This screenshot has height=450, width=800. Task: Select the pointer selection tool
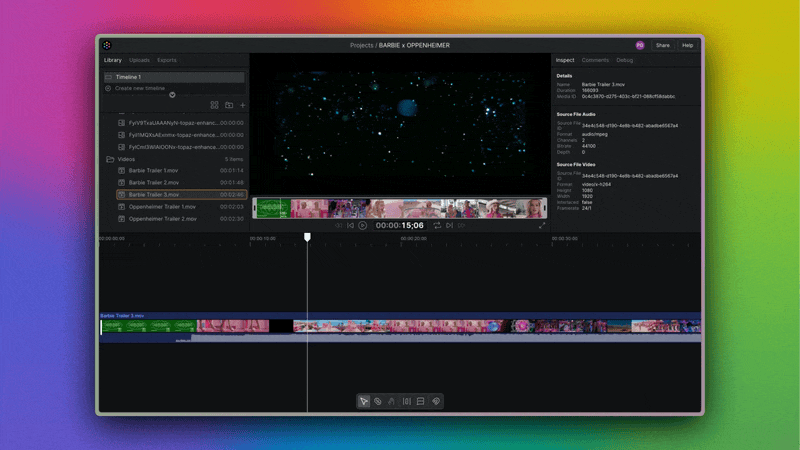(x=363, y=402)
